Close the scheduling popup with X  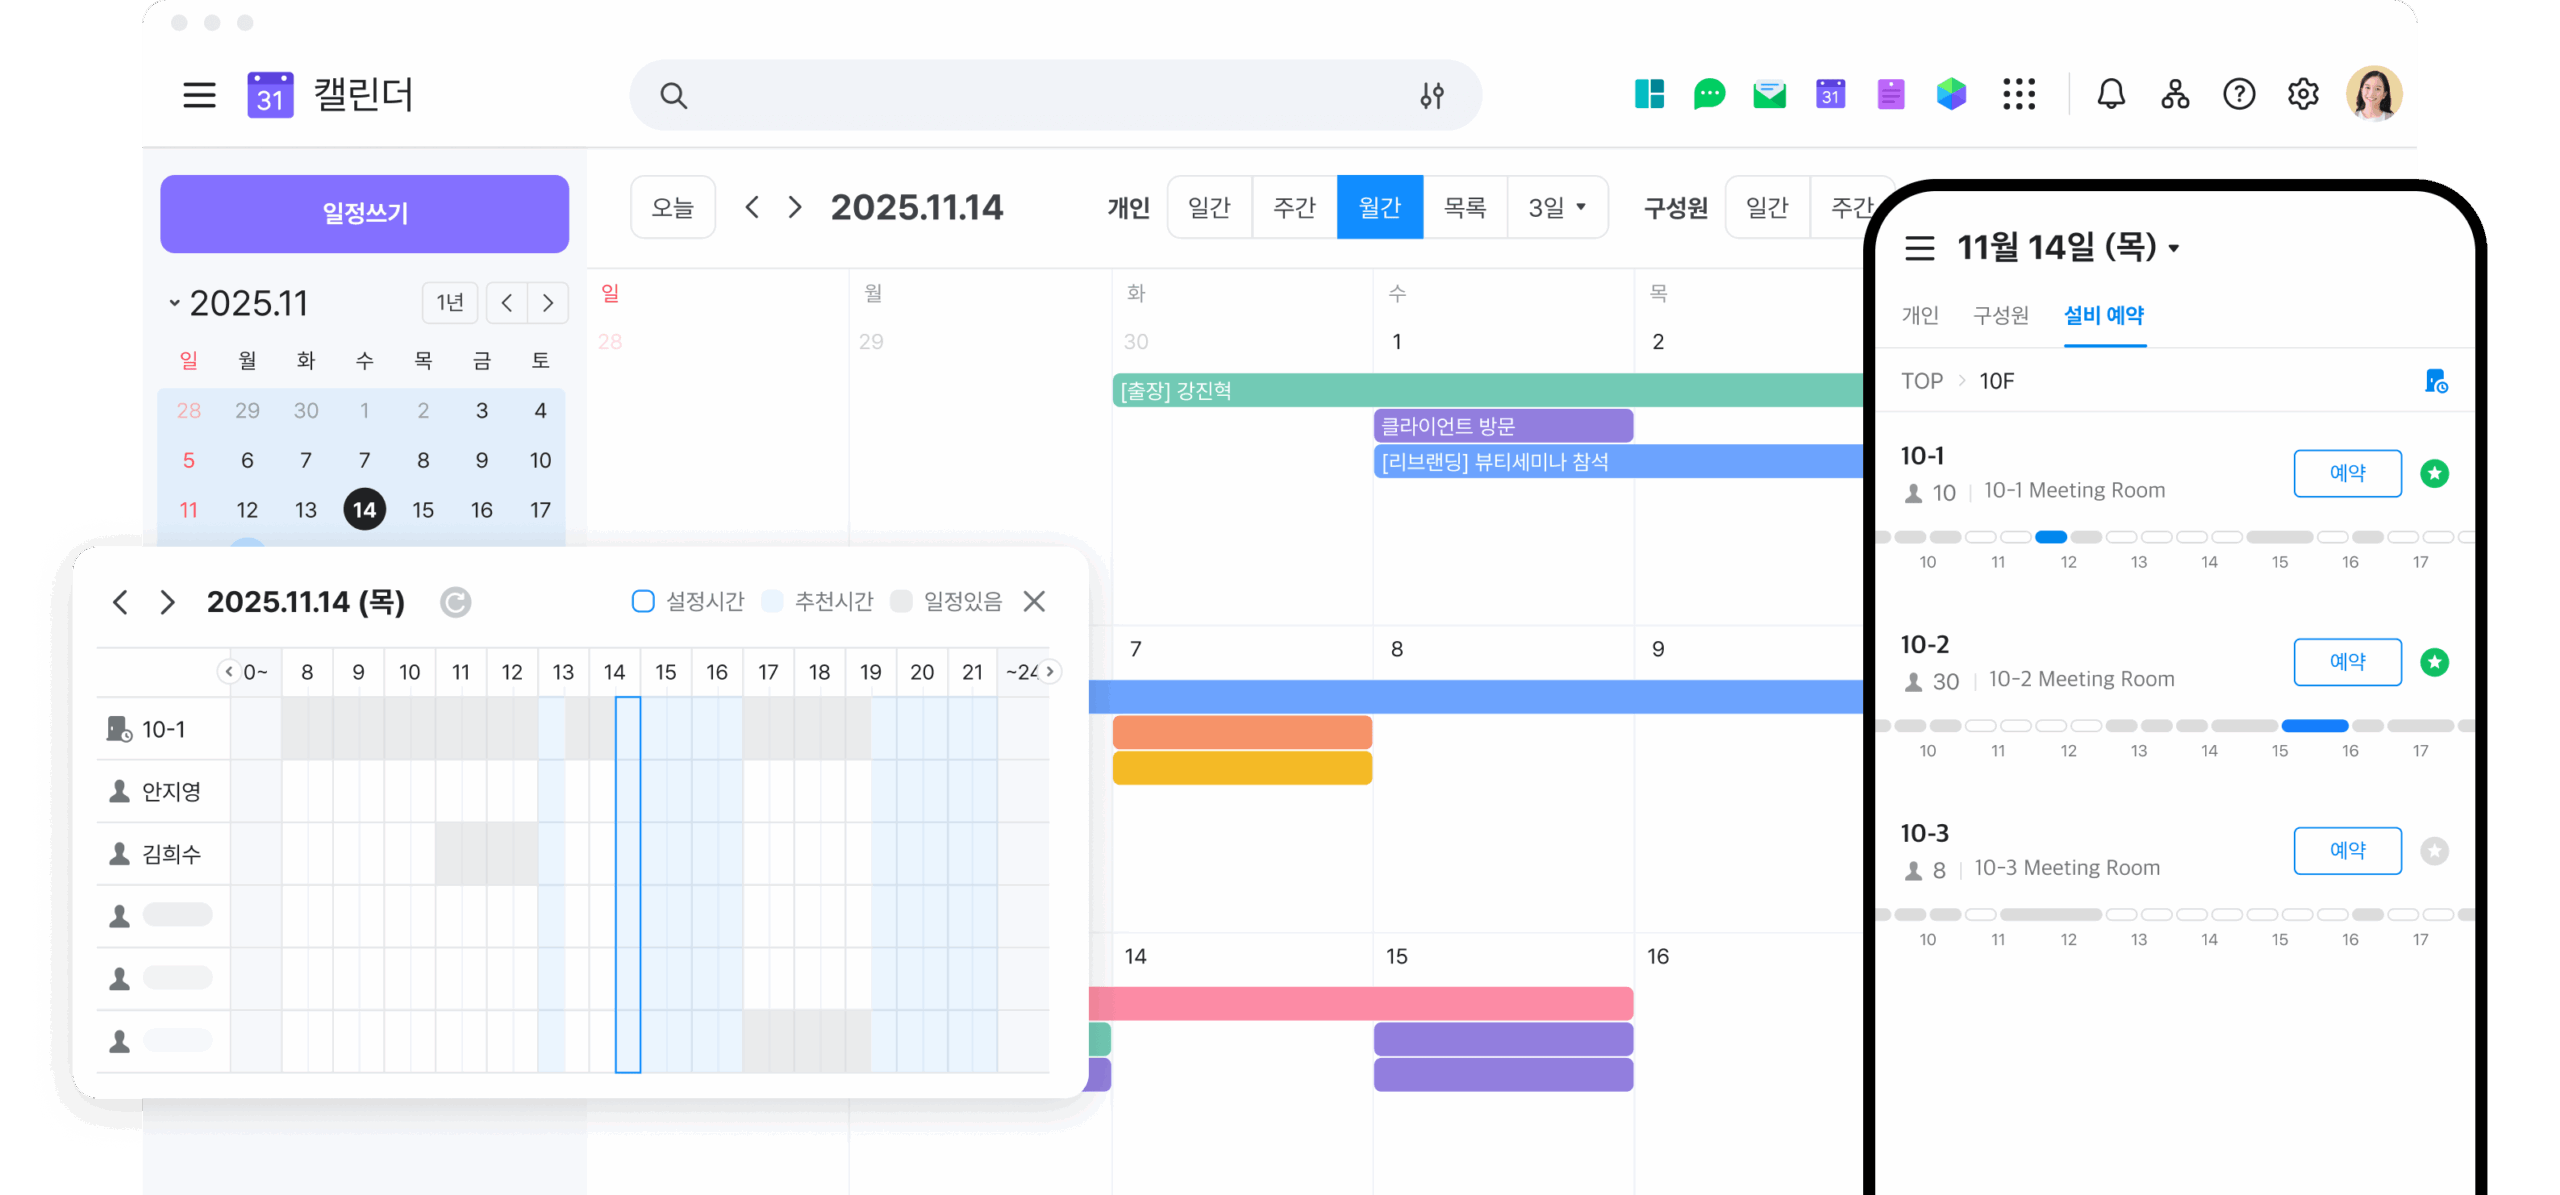[x=1034, y=601]
